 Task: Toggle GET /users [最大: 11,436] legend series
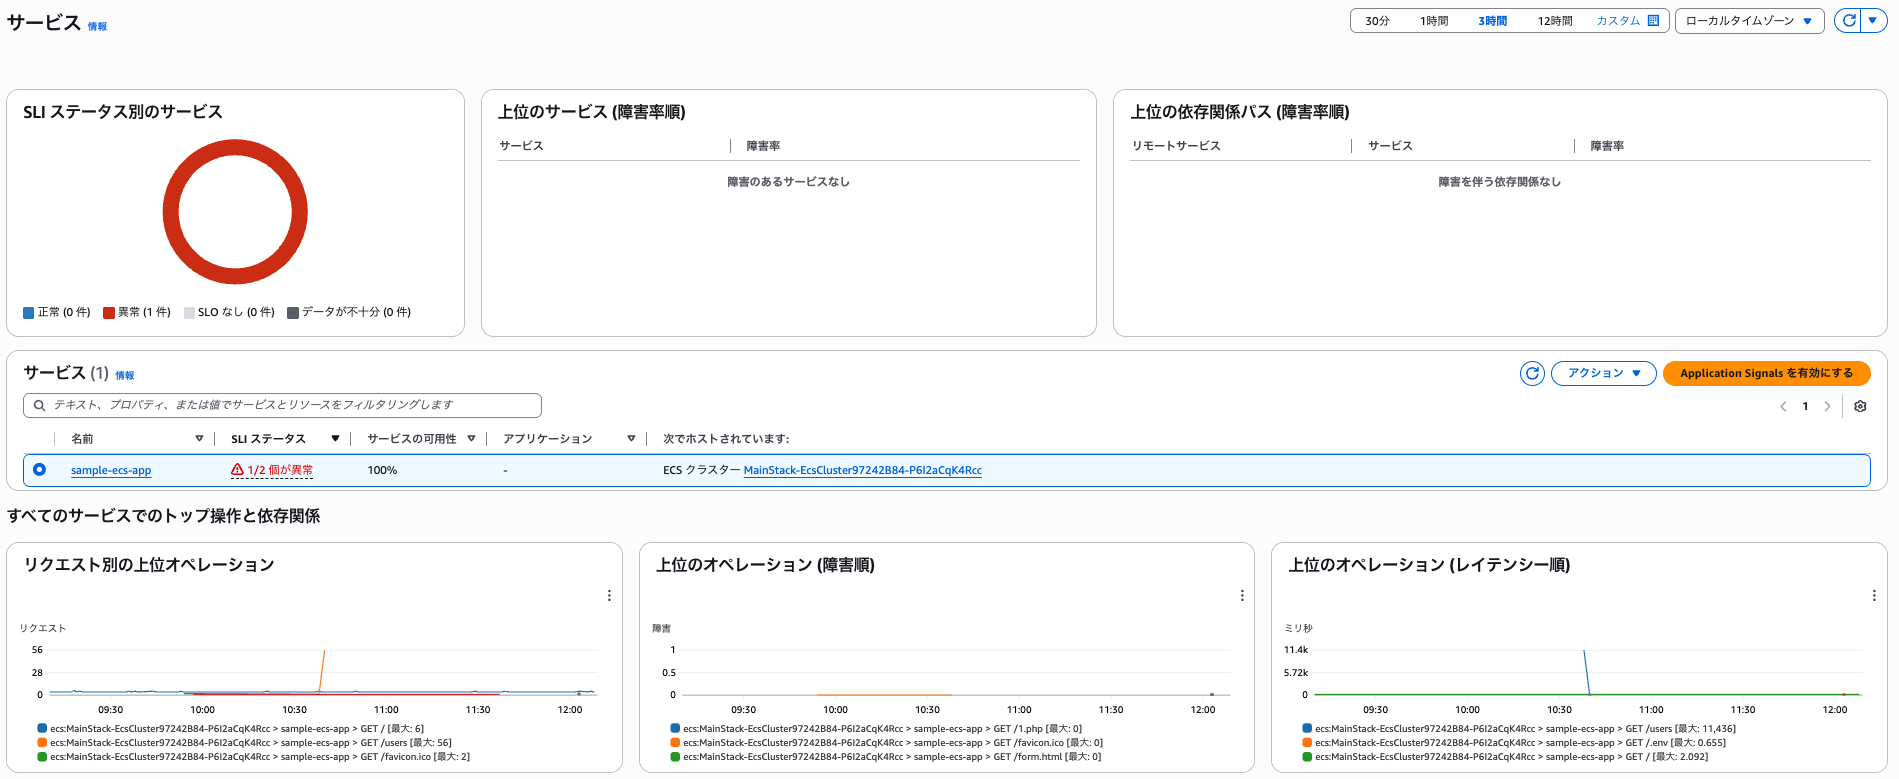click(x=1519, y=729)
